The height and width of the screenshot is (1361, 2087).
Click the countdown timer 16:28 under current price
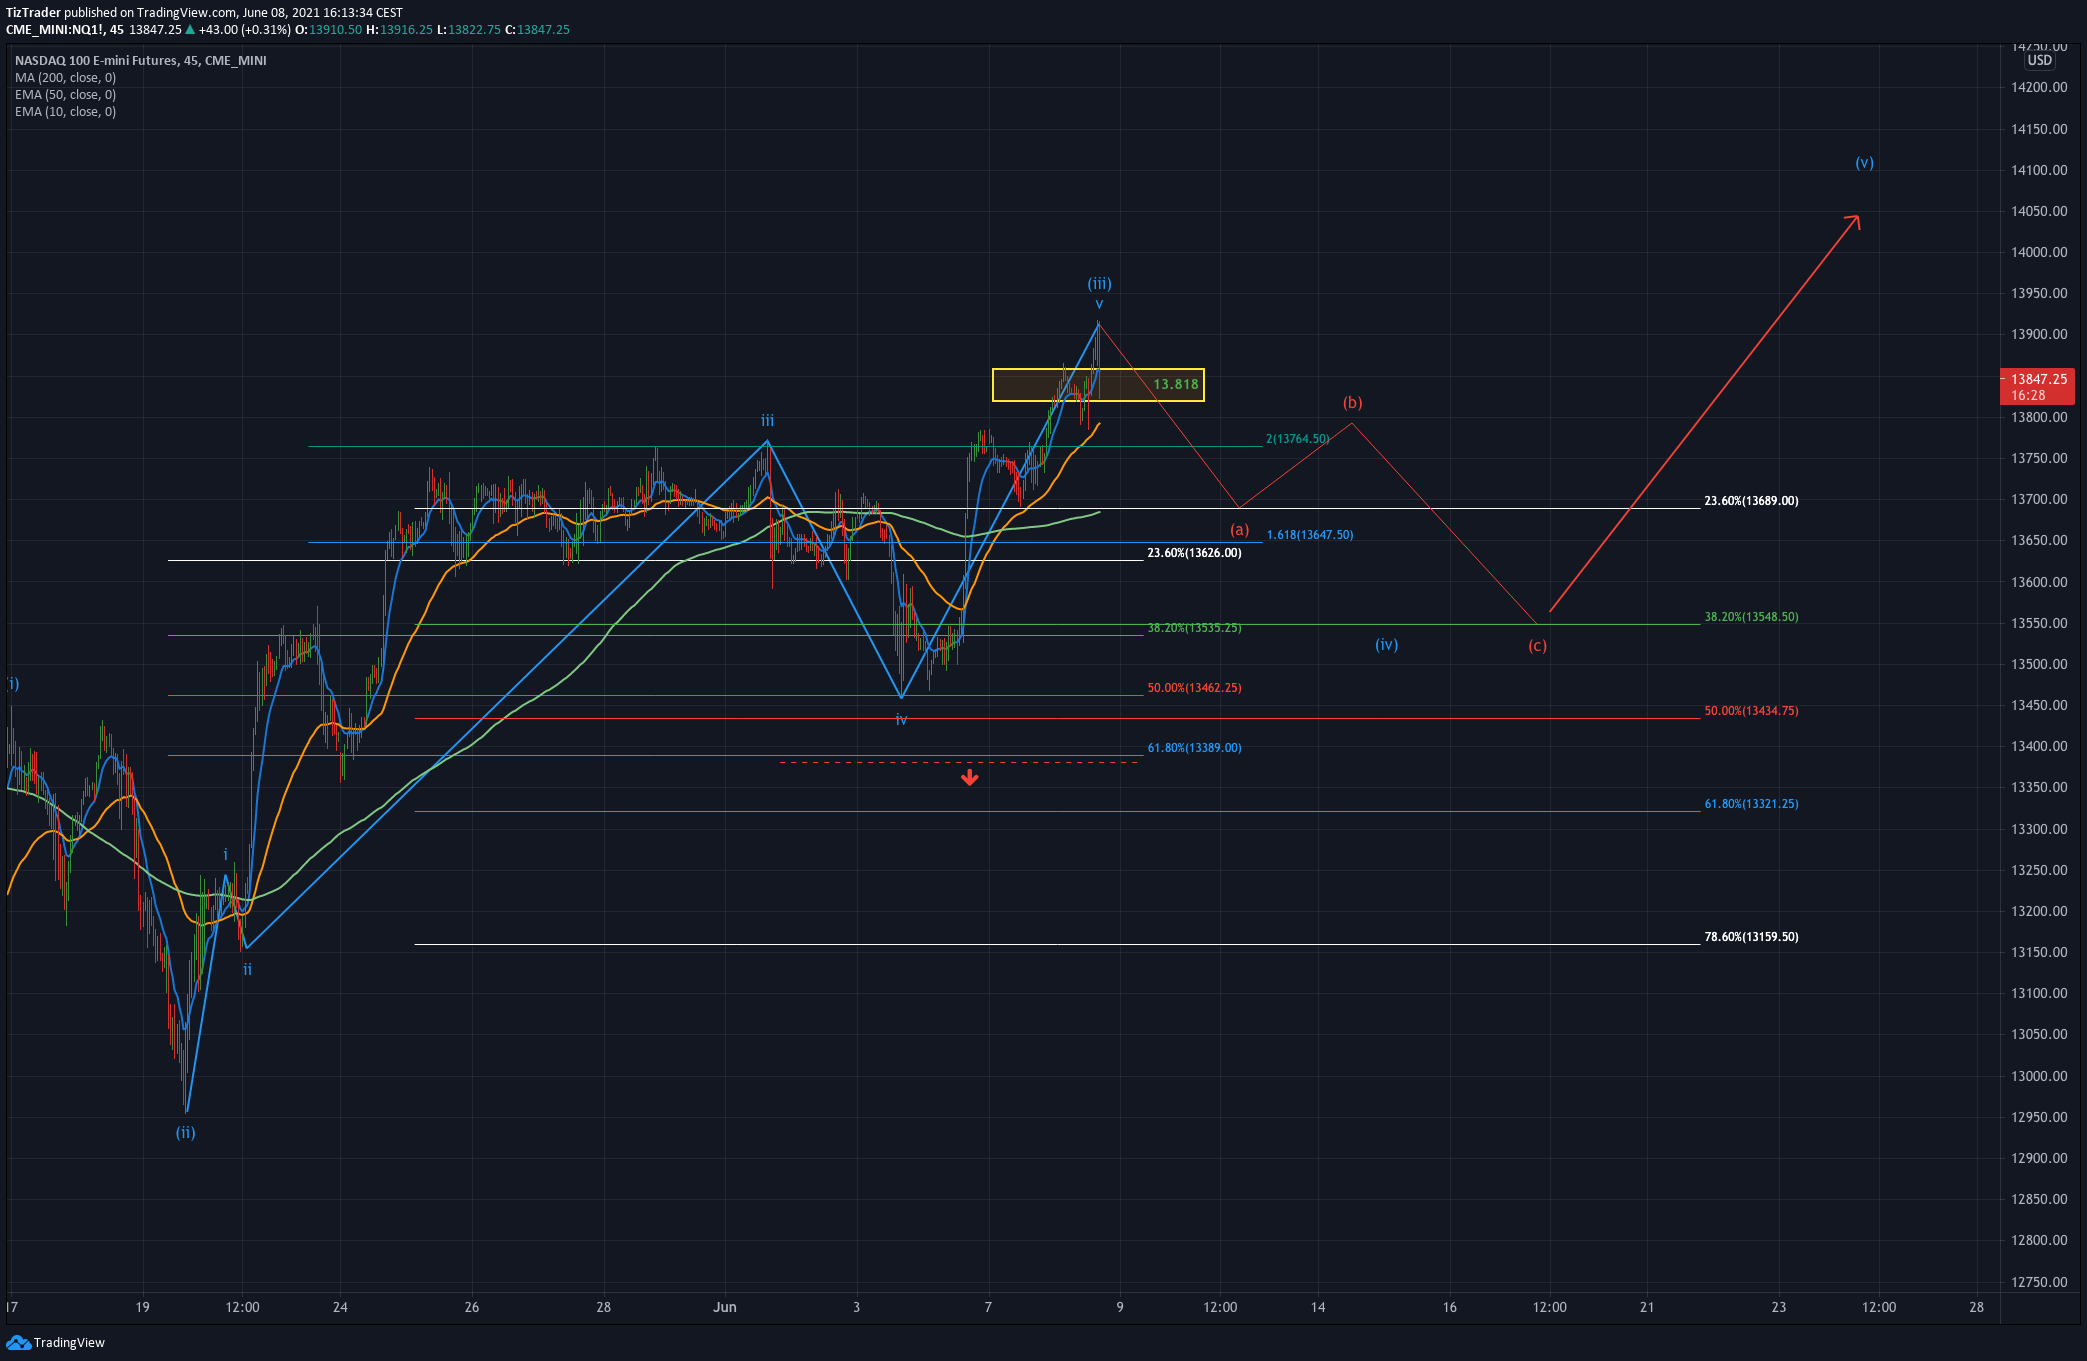coord(2028,395)
